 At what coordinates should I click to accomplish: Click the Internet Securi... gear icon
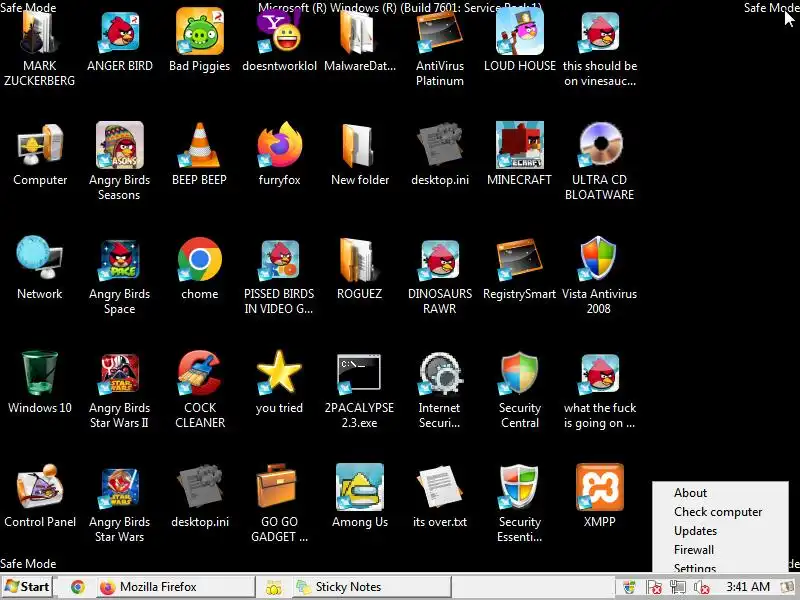[x=439, y=374]
